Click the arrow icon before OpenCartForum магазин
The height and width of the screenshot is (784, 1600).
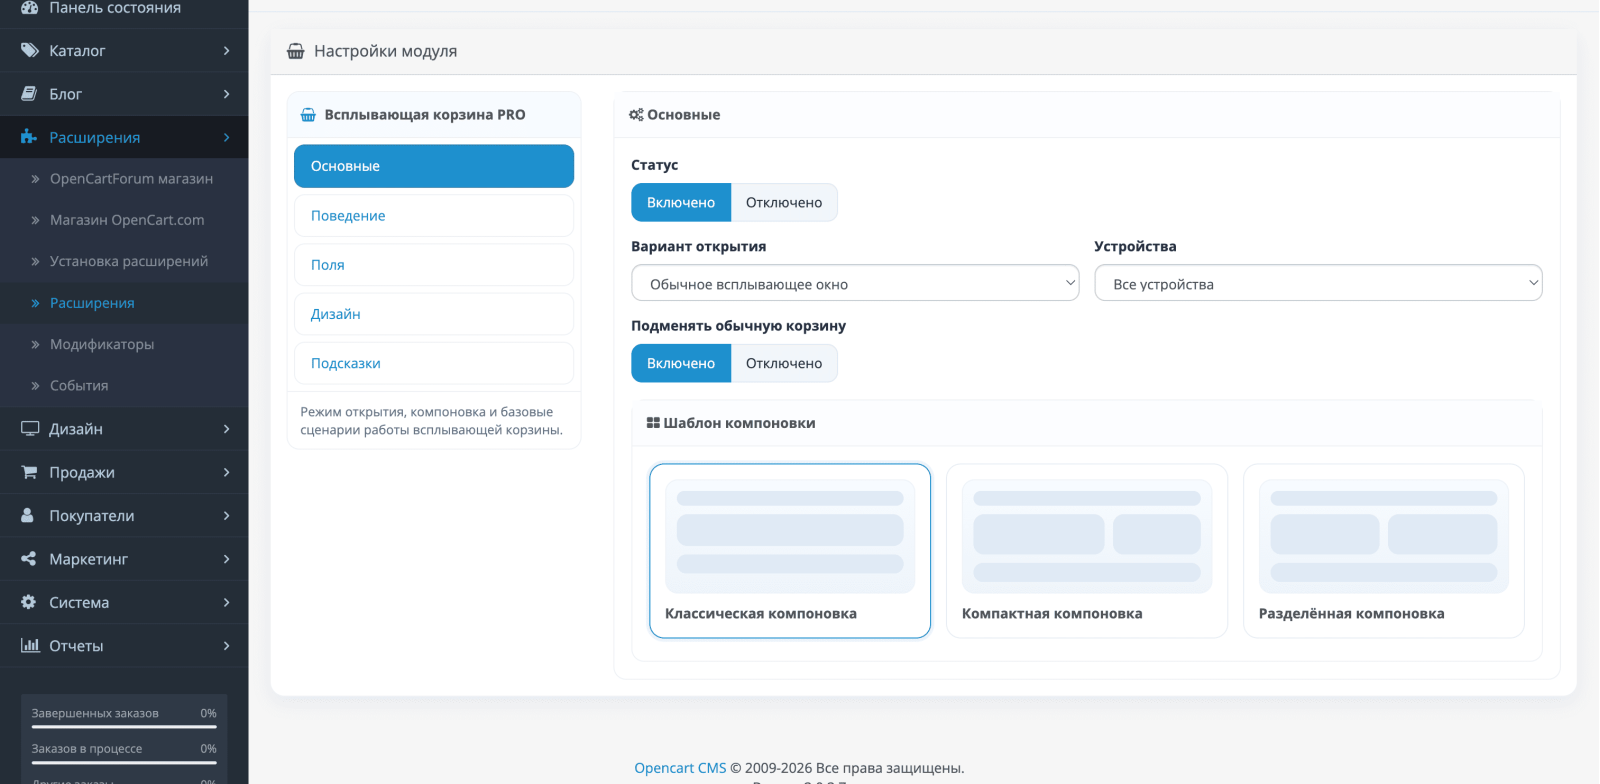(x=35, y=179)
